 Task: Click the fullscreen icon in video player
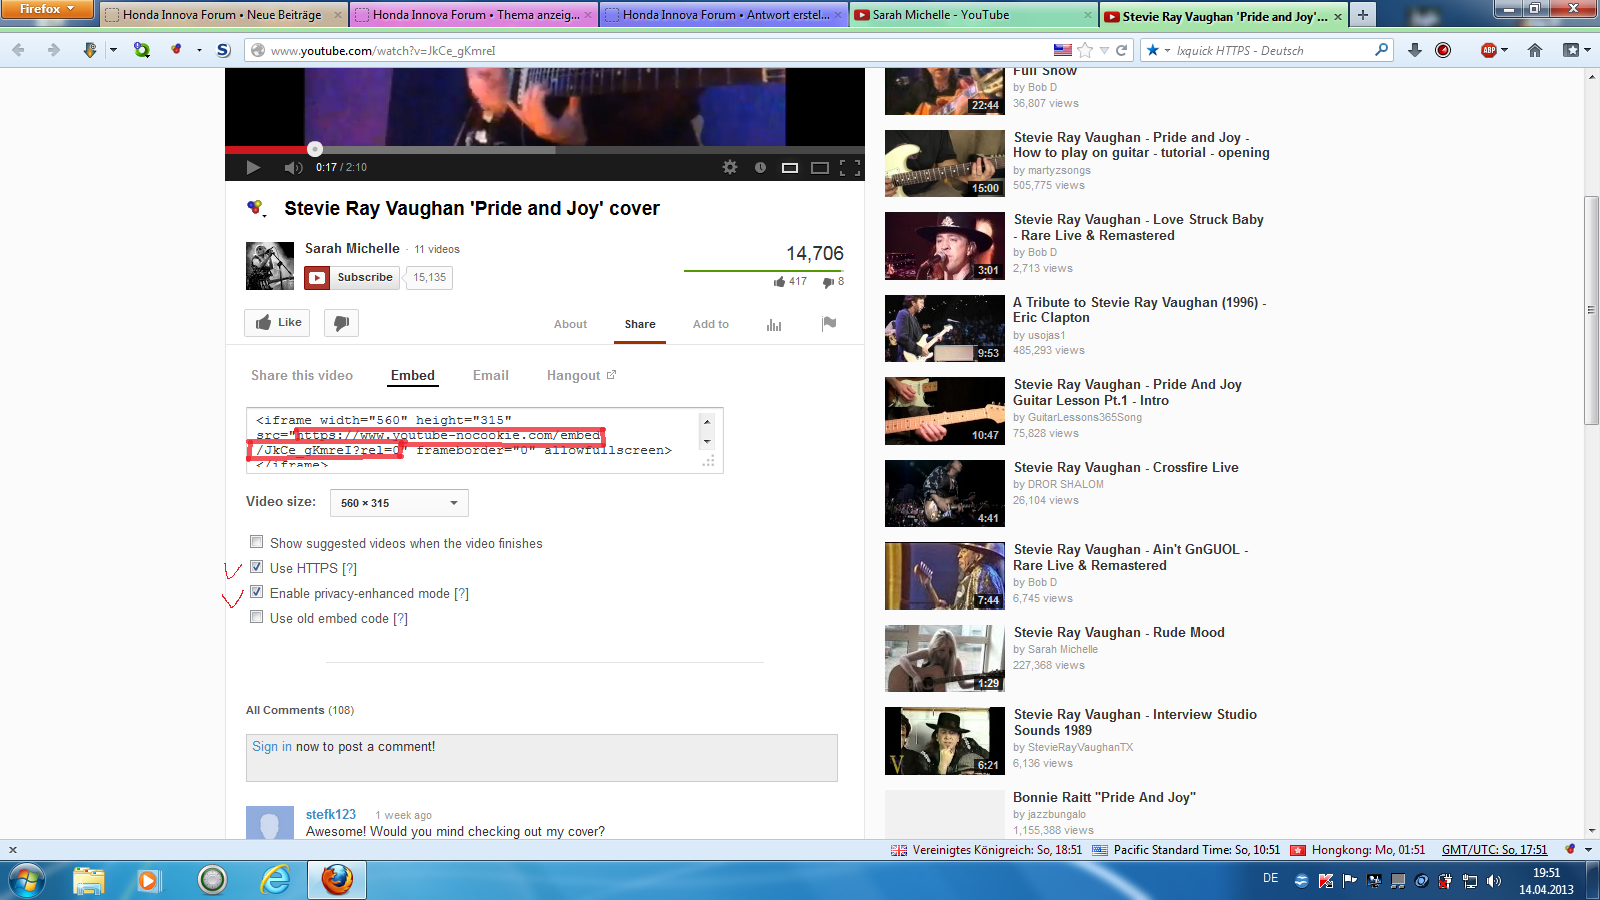pos(850,167)
